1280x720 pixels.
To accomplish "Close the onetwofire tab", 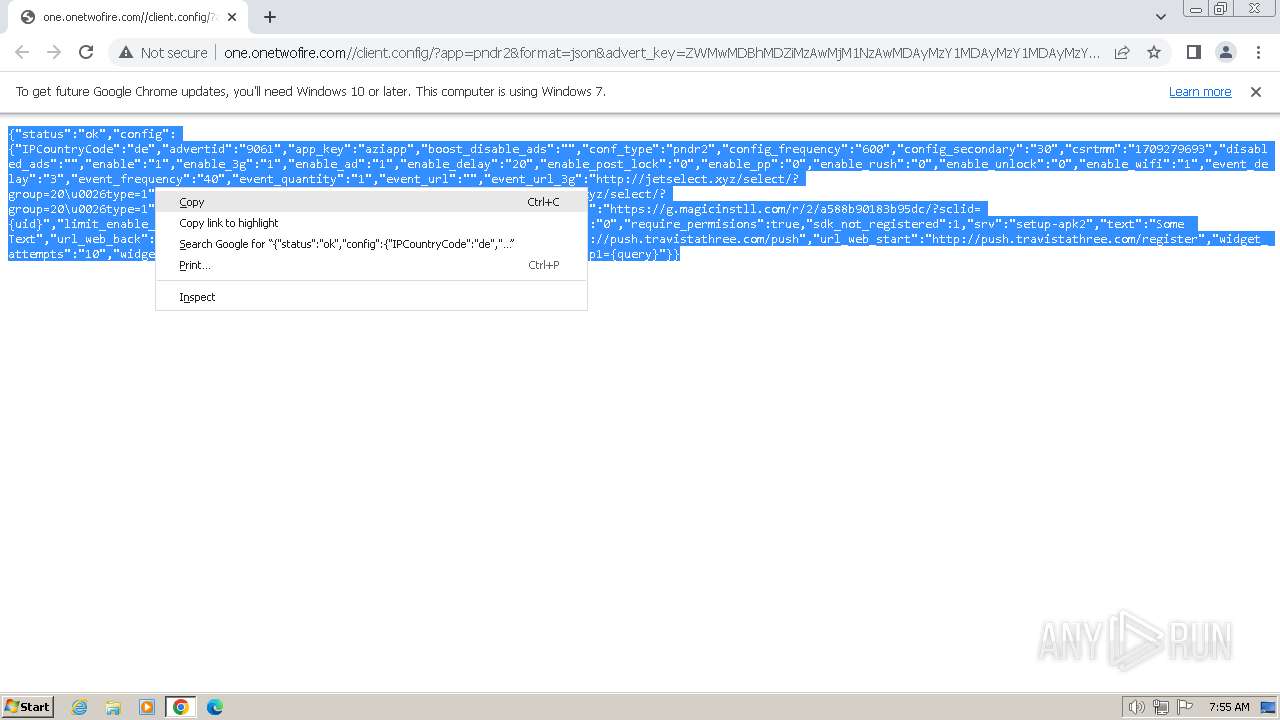I will pyautogui.click(x=232, y=17).
